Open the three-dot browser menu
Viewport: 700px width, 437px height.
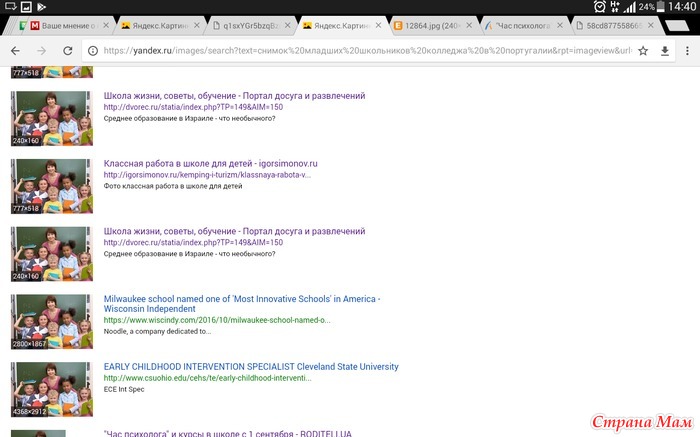click(687, 51)
